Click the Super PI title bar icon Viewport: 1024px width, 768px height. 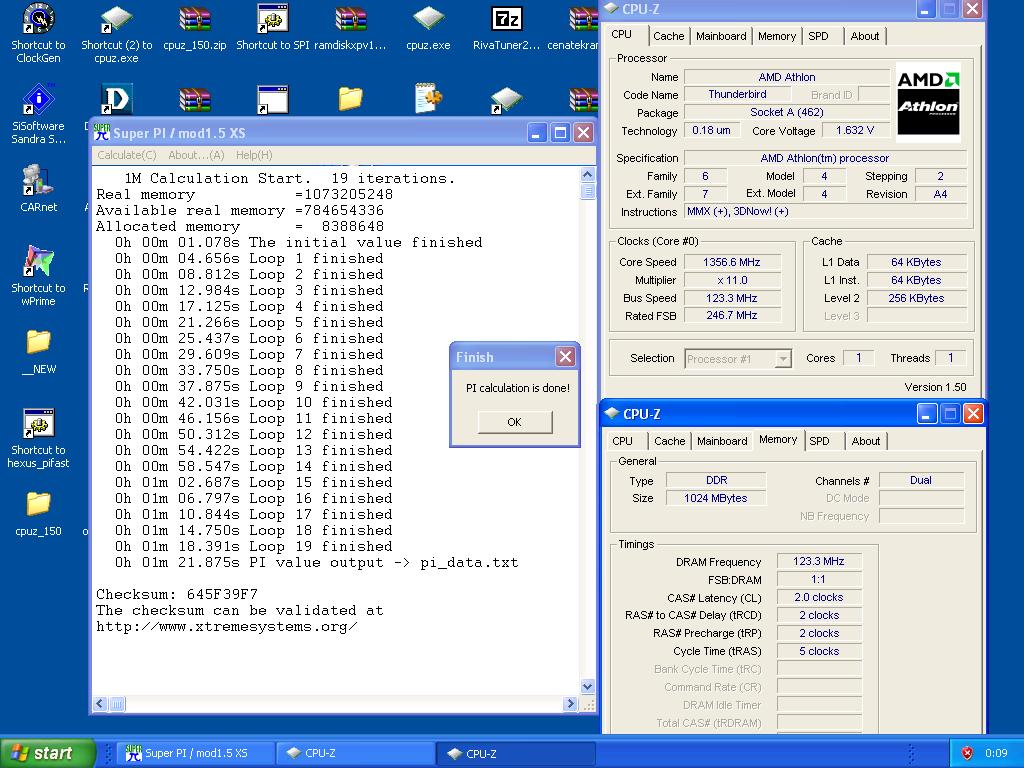(101, 133)
